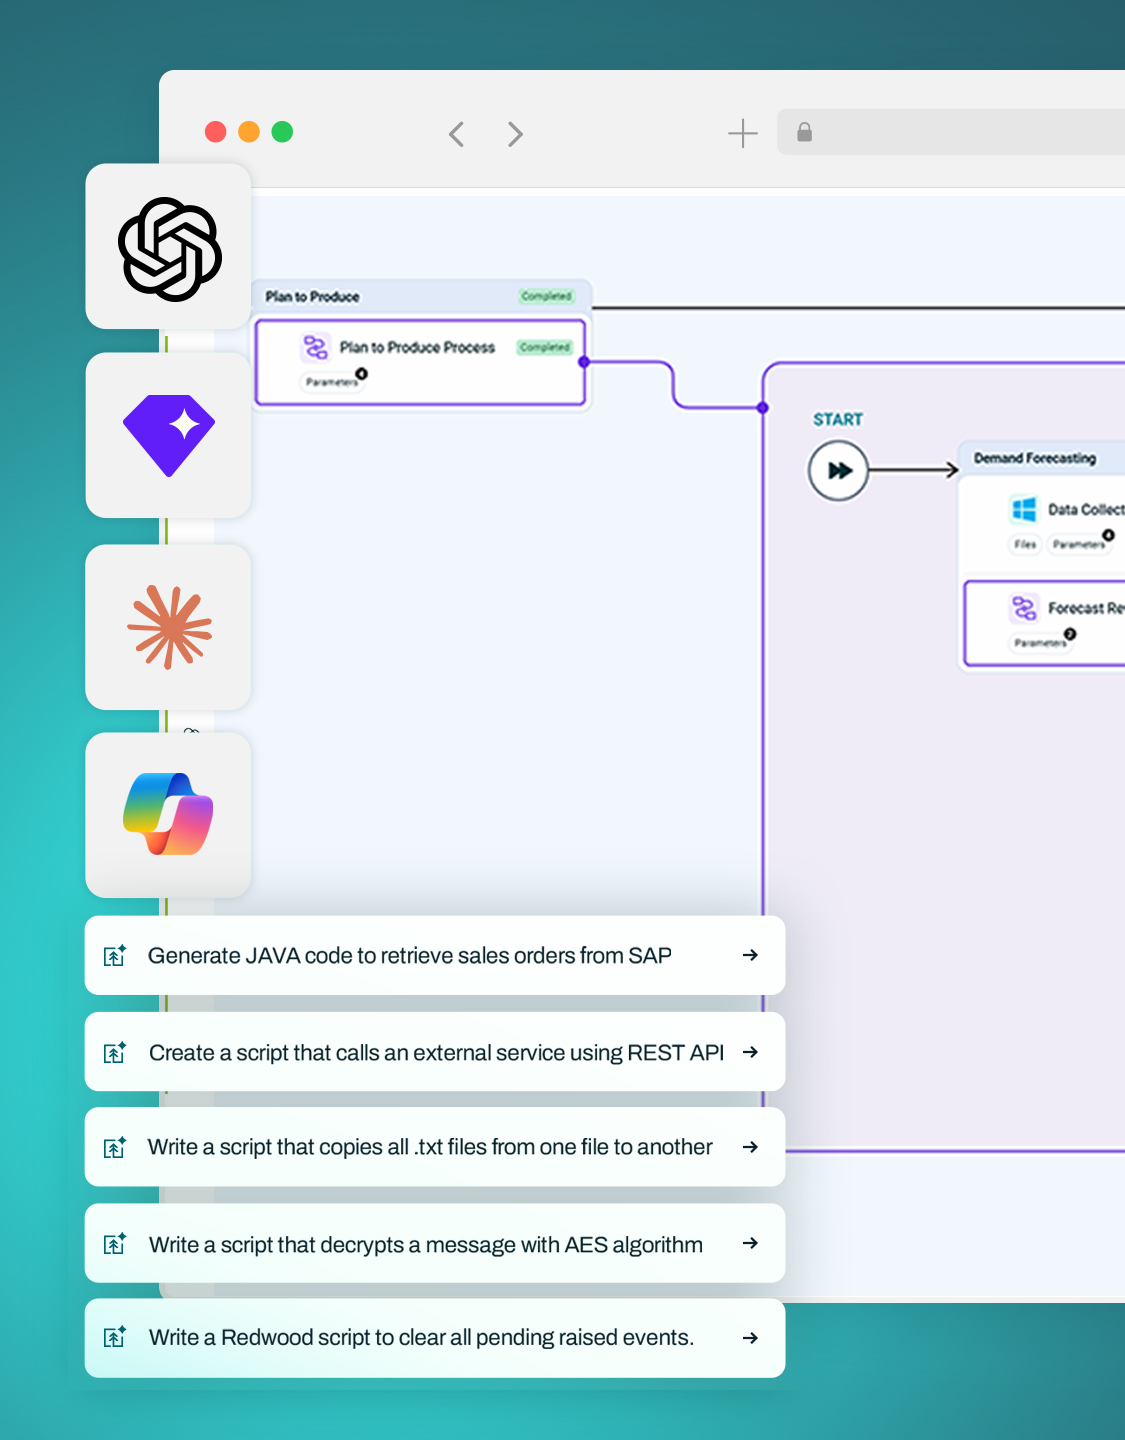The image size is (1125, 1440).
Task: Click the Plan to Produce Process step name
Action: click(417, 347)
